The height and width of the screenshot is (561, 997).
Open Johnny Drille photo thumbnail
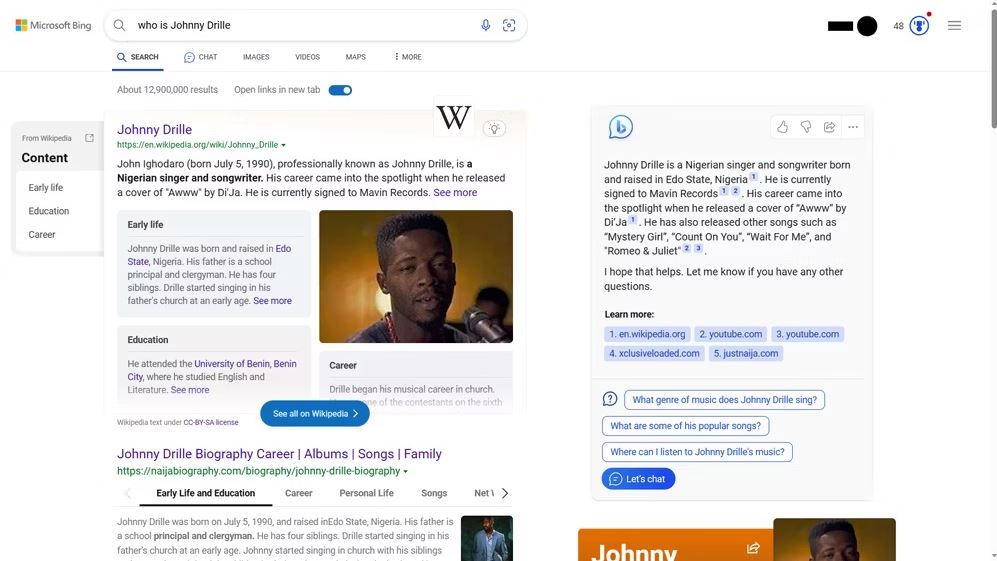coord(416,277)
